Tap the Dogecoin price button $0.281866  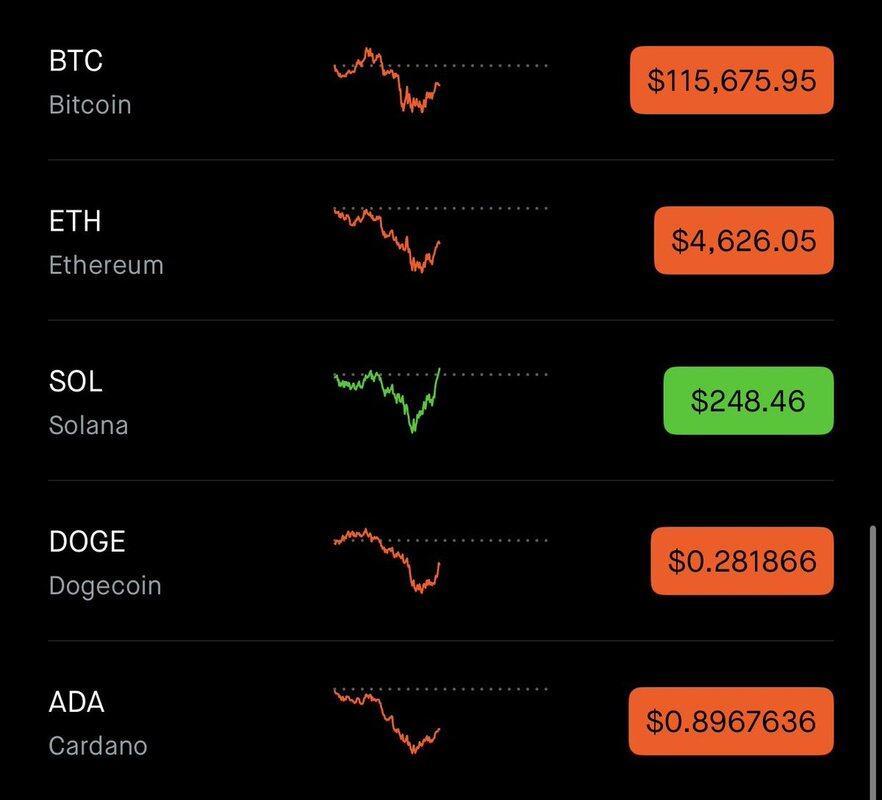pos(742,561)
